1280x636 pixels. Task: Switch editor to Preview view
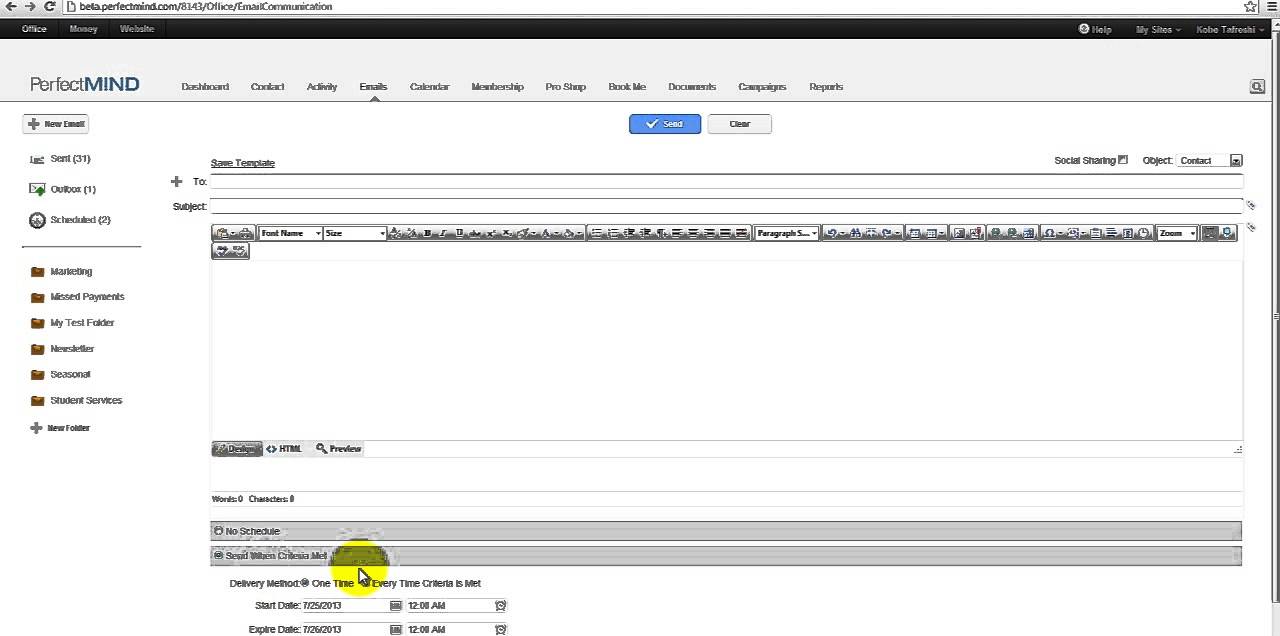click(x=338, y=449)
